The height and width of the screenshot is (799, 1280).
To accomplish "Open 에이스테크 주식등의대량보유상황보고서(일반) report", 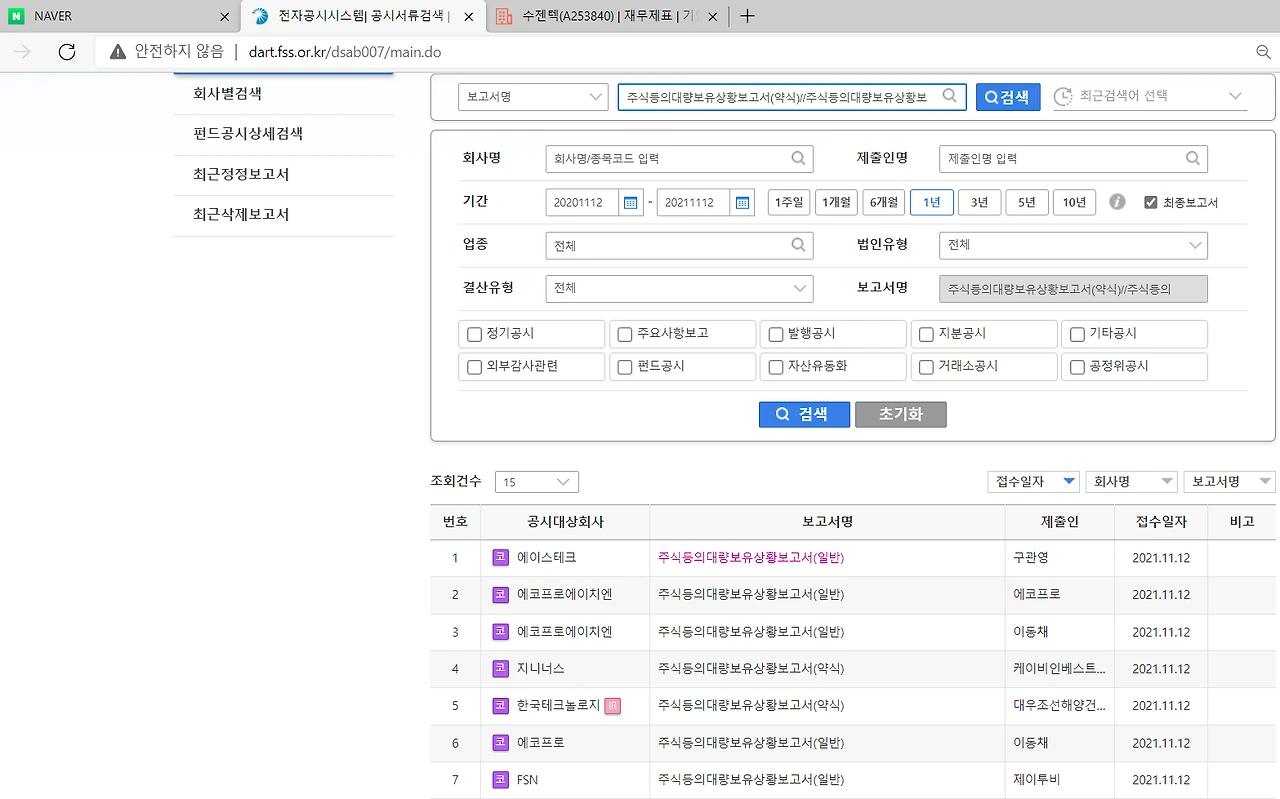I will point(751,557).
